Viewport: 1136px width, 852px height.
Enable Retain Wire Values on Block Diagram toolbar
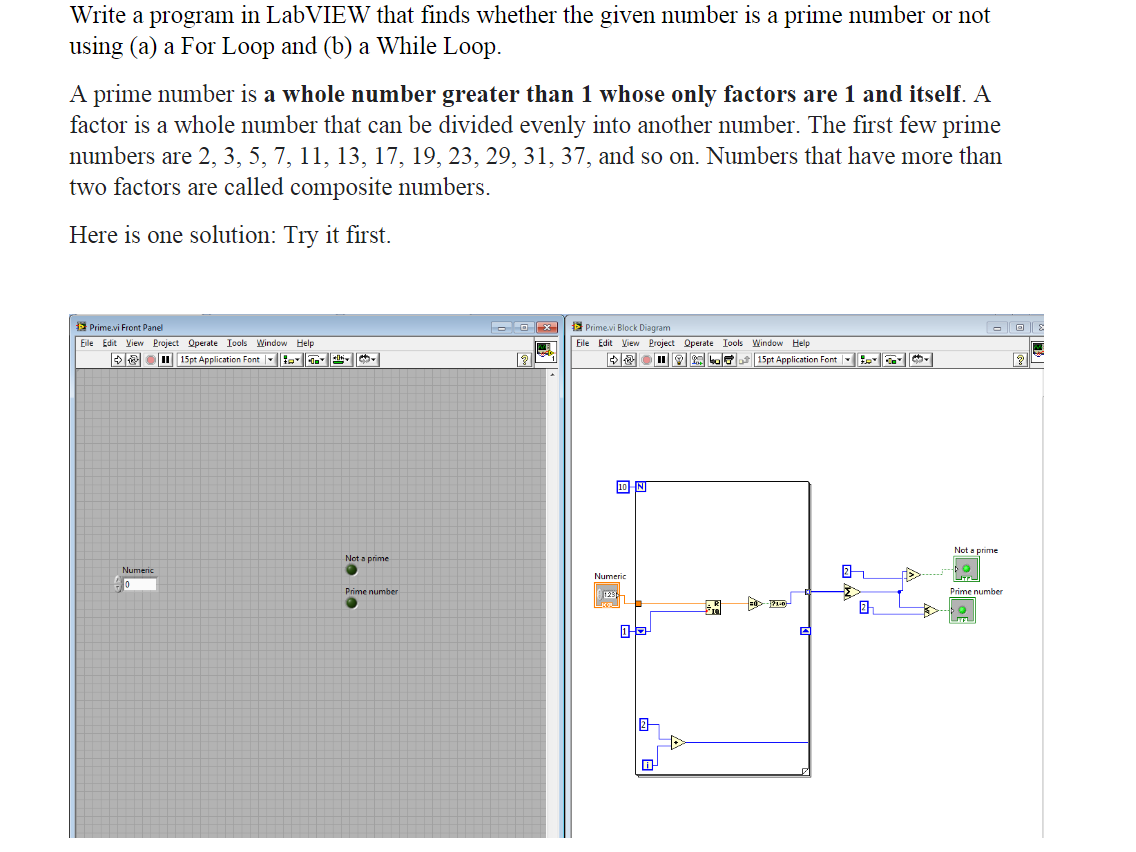(696, 360)
